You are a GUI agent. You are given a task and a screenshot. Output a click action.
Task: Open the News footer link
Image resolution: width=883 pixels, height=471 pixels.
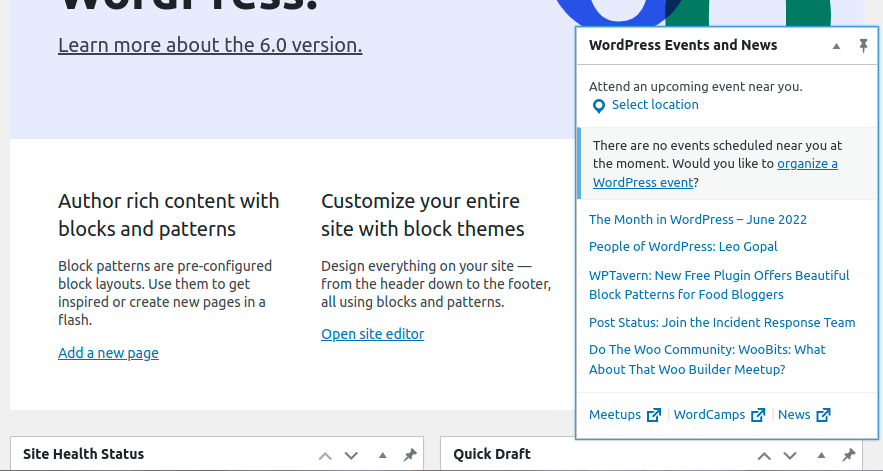pos(794,415)
